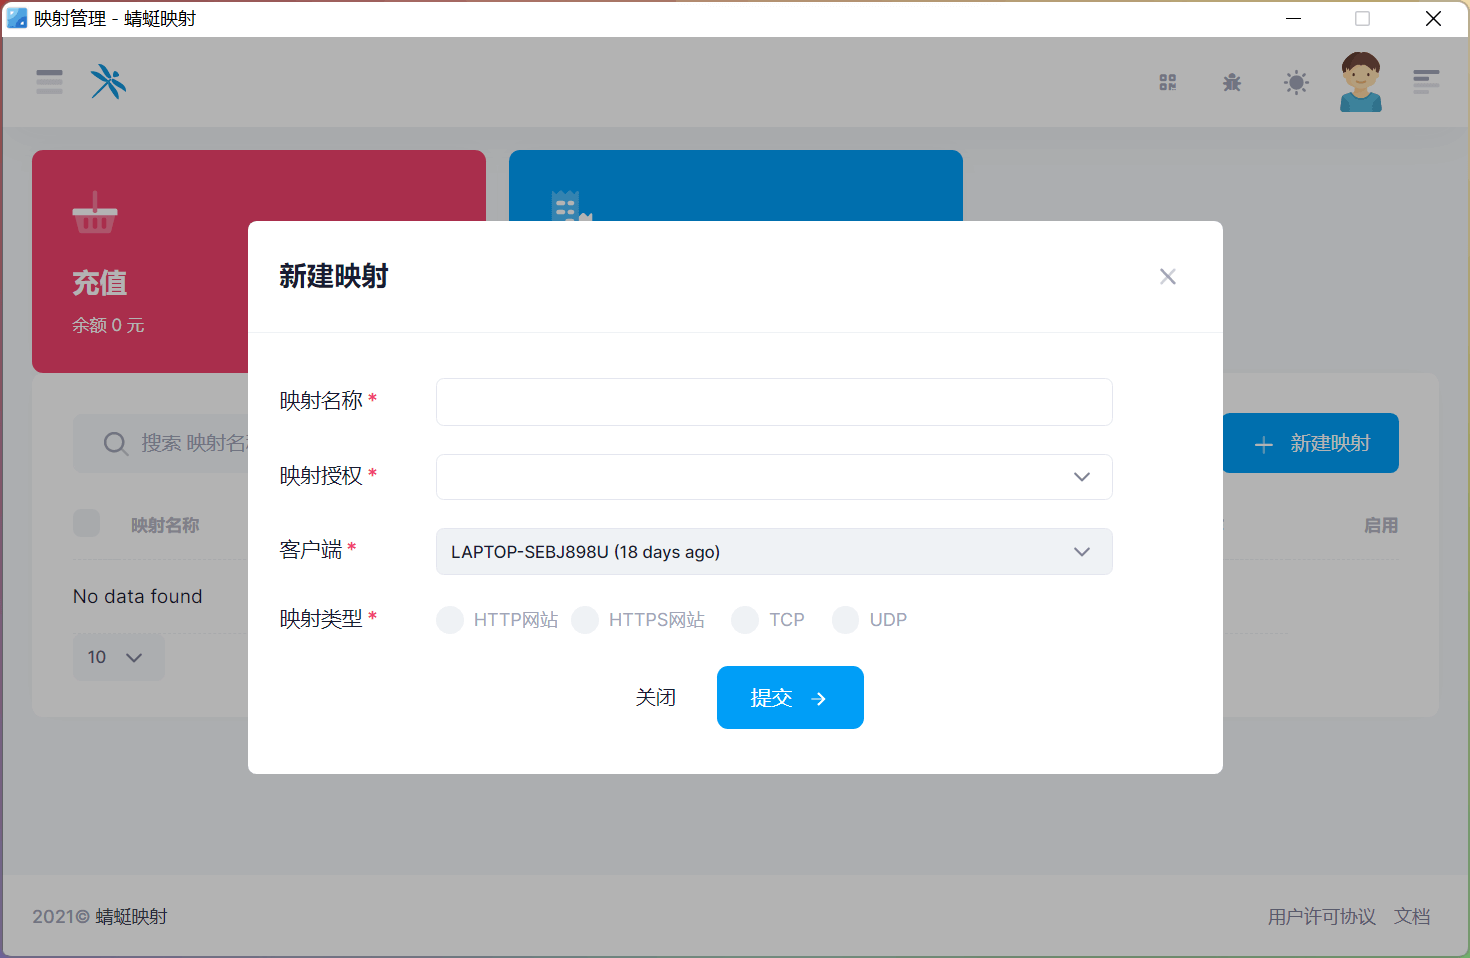
Task: Open the right-side panel lines icon
Action: coord(1425,82)
